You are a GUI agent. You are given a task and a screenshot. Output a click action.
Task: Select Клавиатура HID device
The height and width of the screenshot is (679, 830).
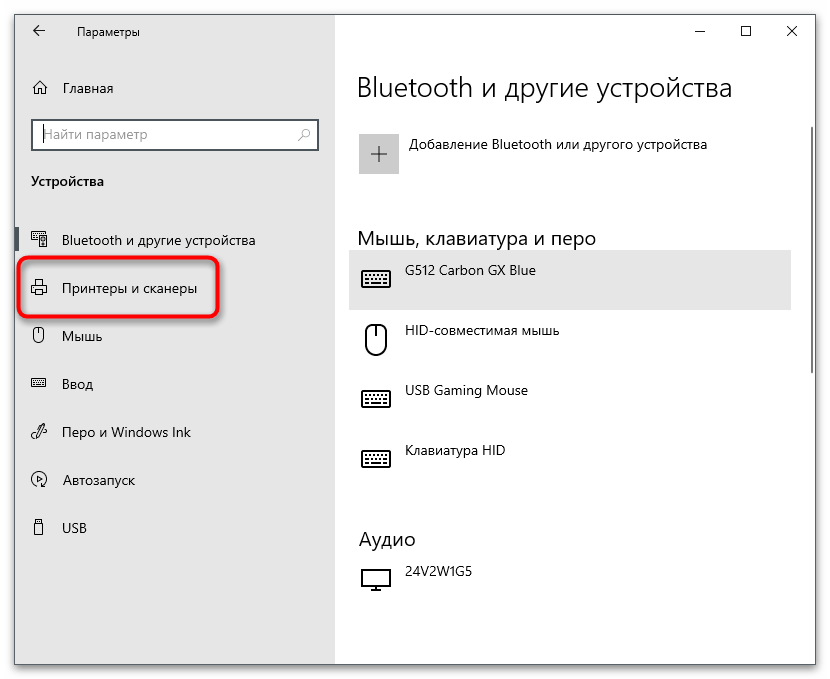click(x=455, y=451)
